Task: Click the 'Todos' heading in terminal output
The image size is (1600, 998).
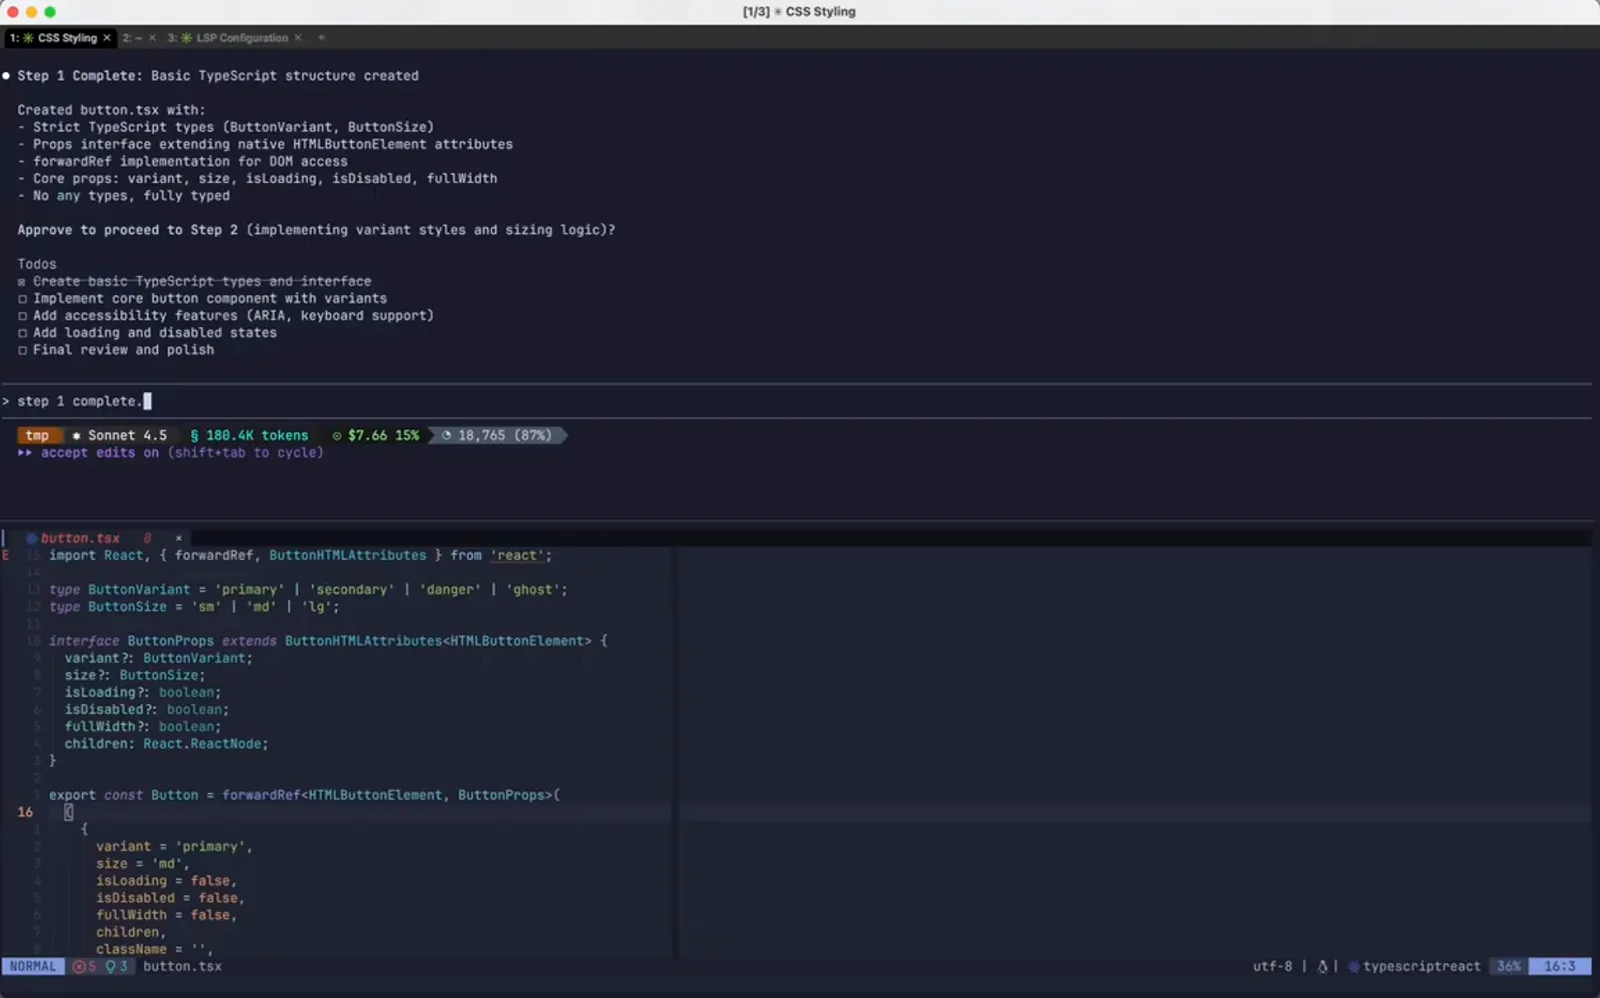Action: 37,264
